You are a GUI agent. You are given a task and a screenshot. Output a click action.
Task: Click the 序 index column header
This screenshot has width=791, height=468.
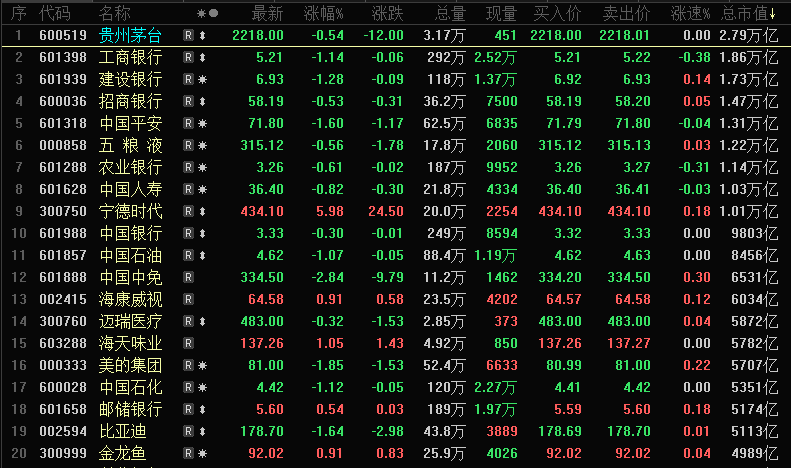[18, 13]
